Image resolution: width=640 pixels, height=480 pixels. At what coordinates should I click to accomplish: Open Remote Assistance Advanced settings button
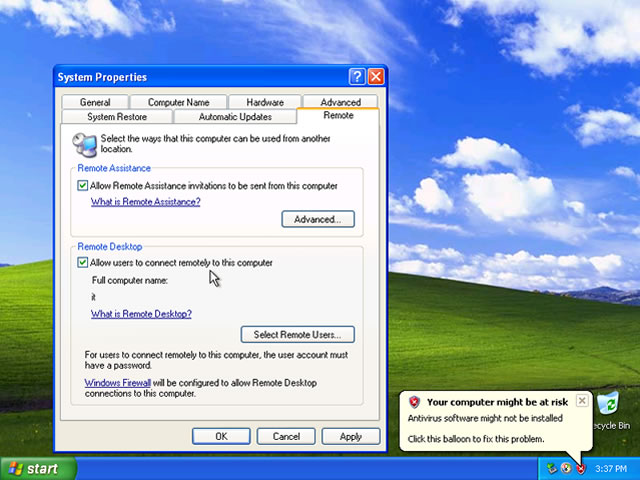coord(318,219)
